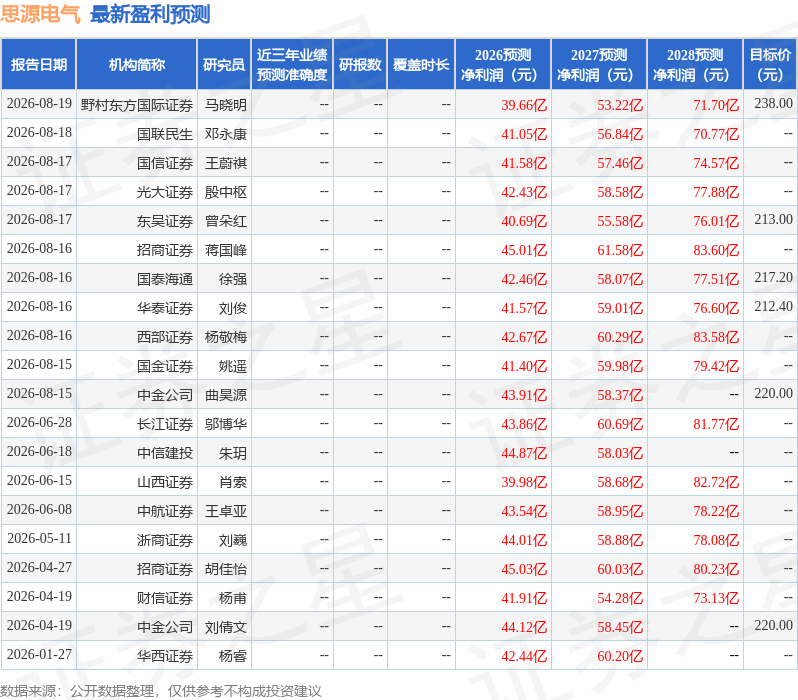Viewport: 798px width, 700px height.
Task: Click the 2026预测净利润 column header
Action: (x=503, y=65)
